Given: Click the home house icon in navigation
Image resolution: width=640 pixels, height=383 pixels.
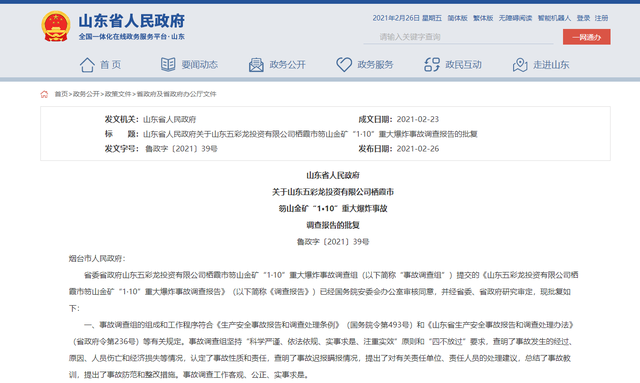Looking at the screenshot, I should coord(87,65).
